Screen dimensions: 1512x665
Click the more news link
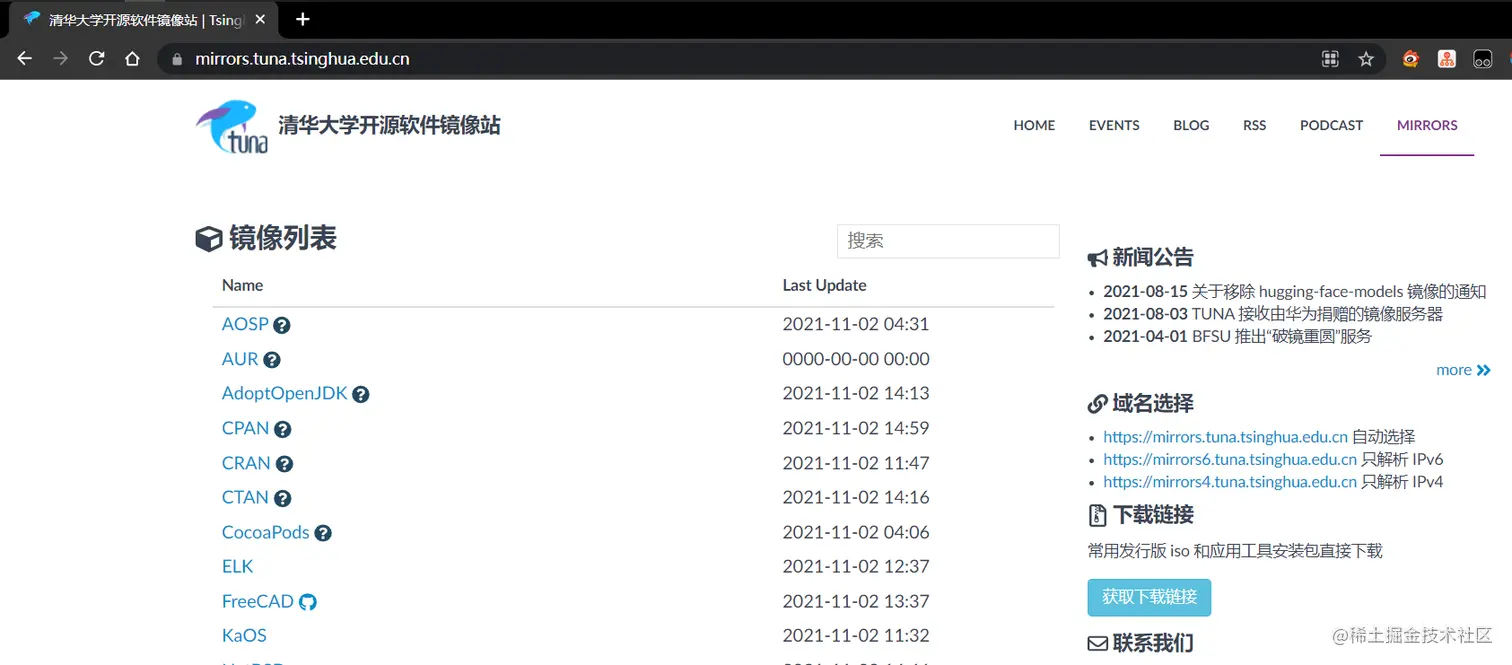1463,370
